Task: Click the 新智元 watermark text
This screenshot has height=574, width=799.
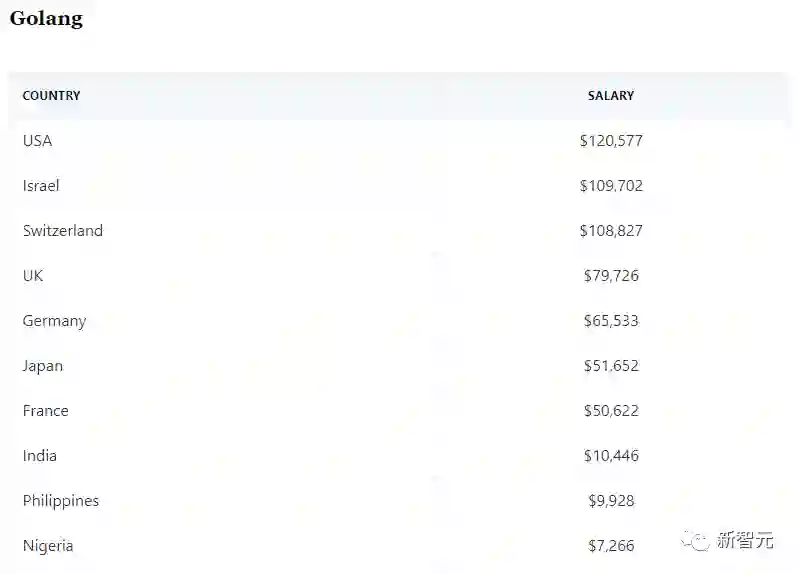Action: (746, 541)
